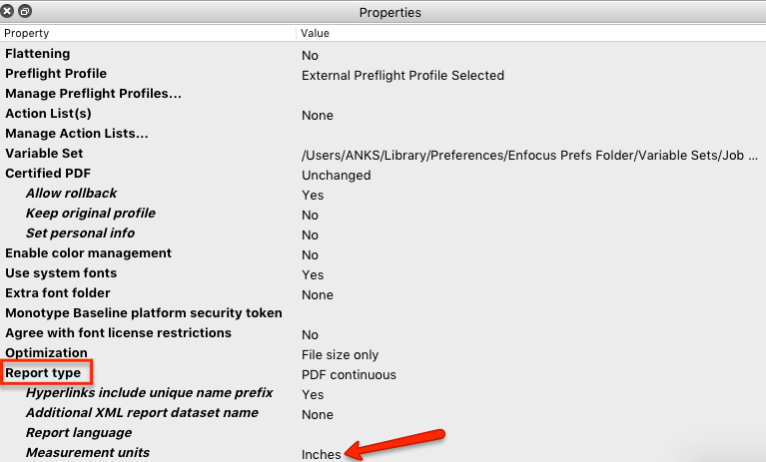The width and height of the screenshot is (766, 462).
Task: Click the detach panel icon beside close
Action: click(25, 12)
